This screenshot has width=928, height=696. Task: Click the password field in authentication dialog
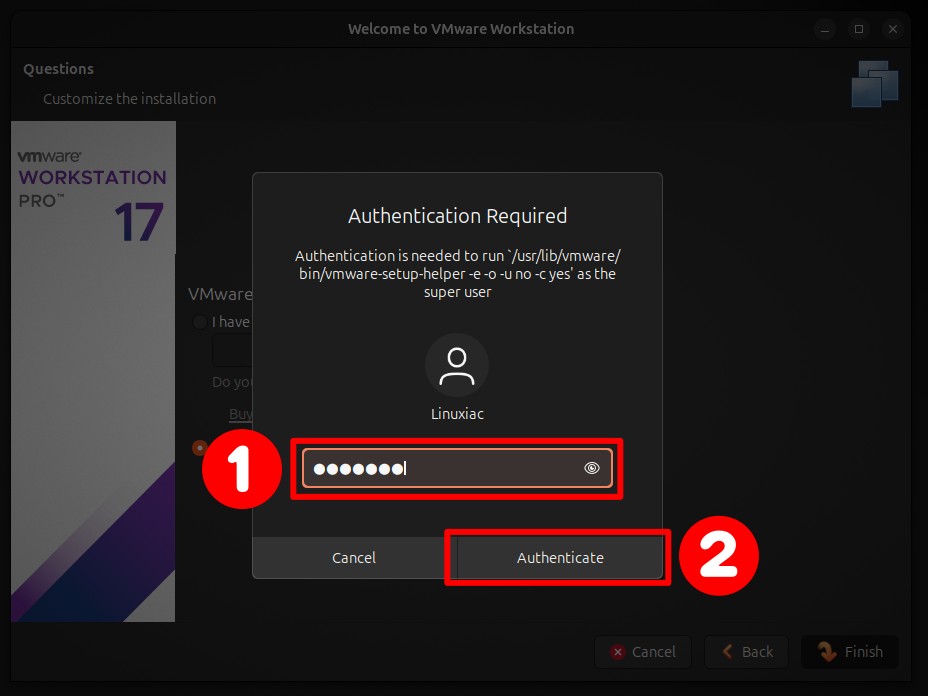click(457, 468)
